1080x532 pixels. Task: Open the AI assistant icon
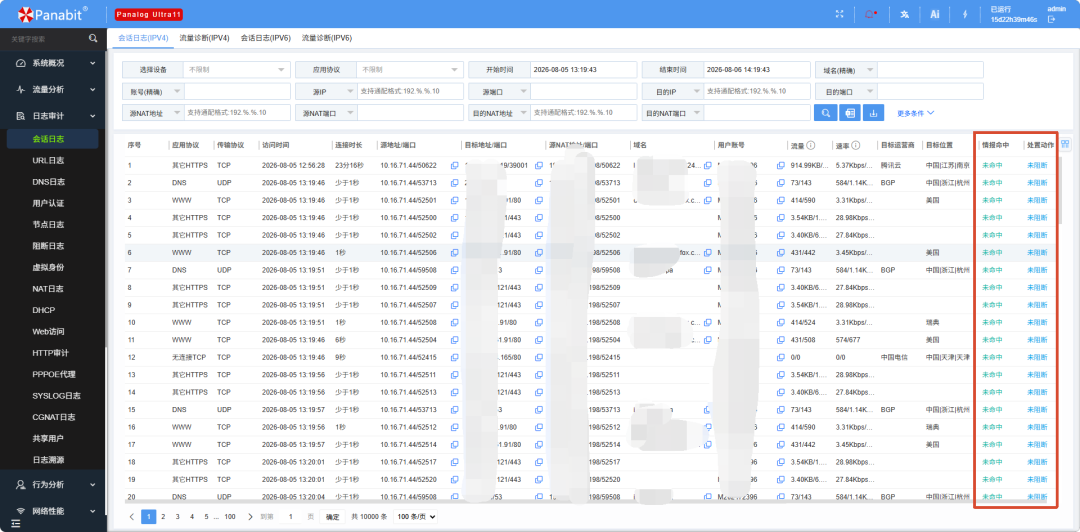coord(935,14)
